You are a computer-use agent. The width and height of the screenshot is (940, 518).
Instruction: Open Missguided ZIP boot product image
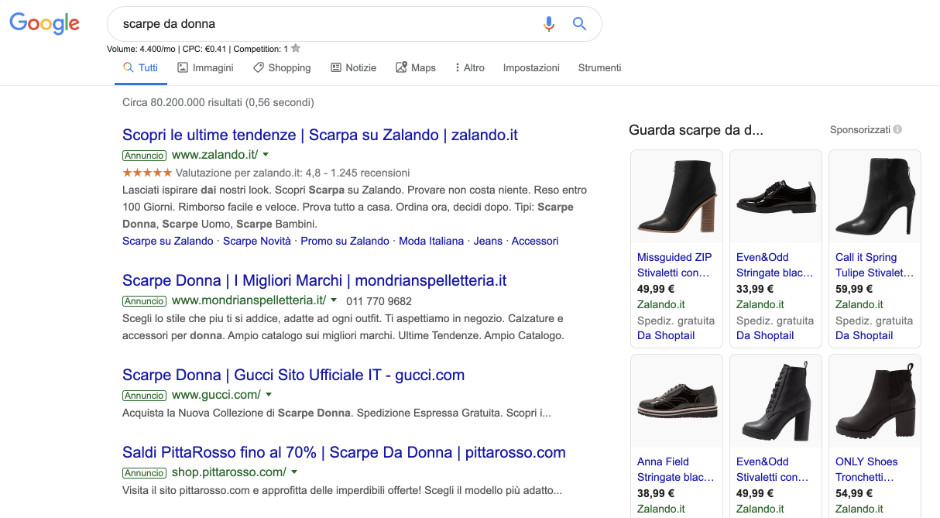(x=676, y=197)
